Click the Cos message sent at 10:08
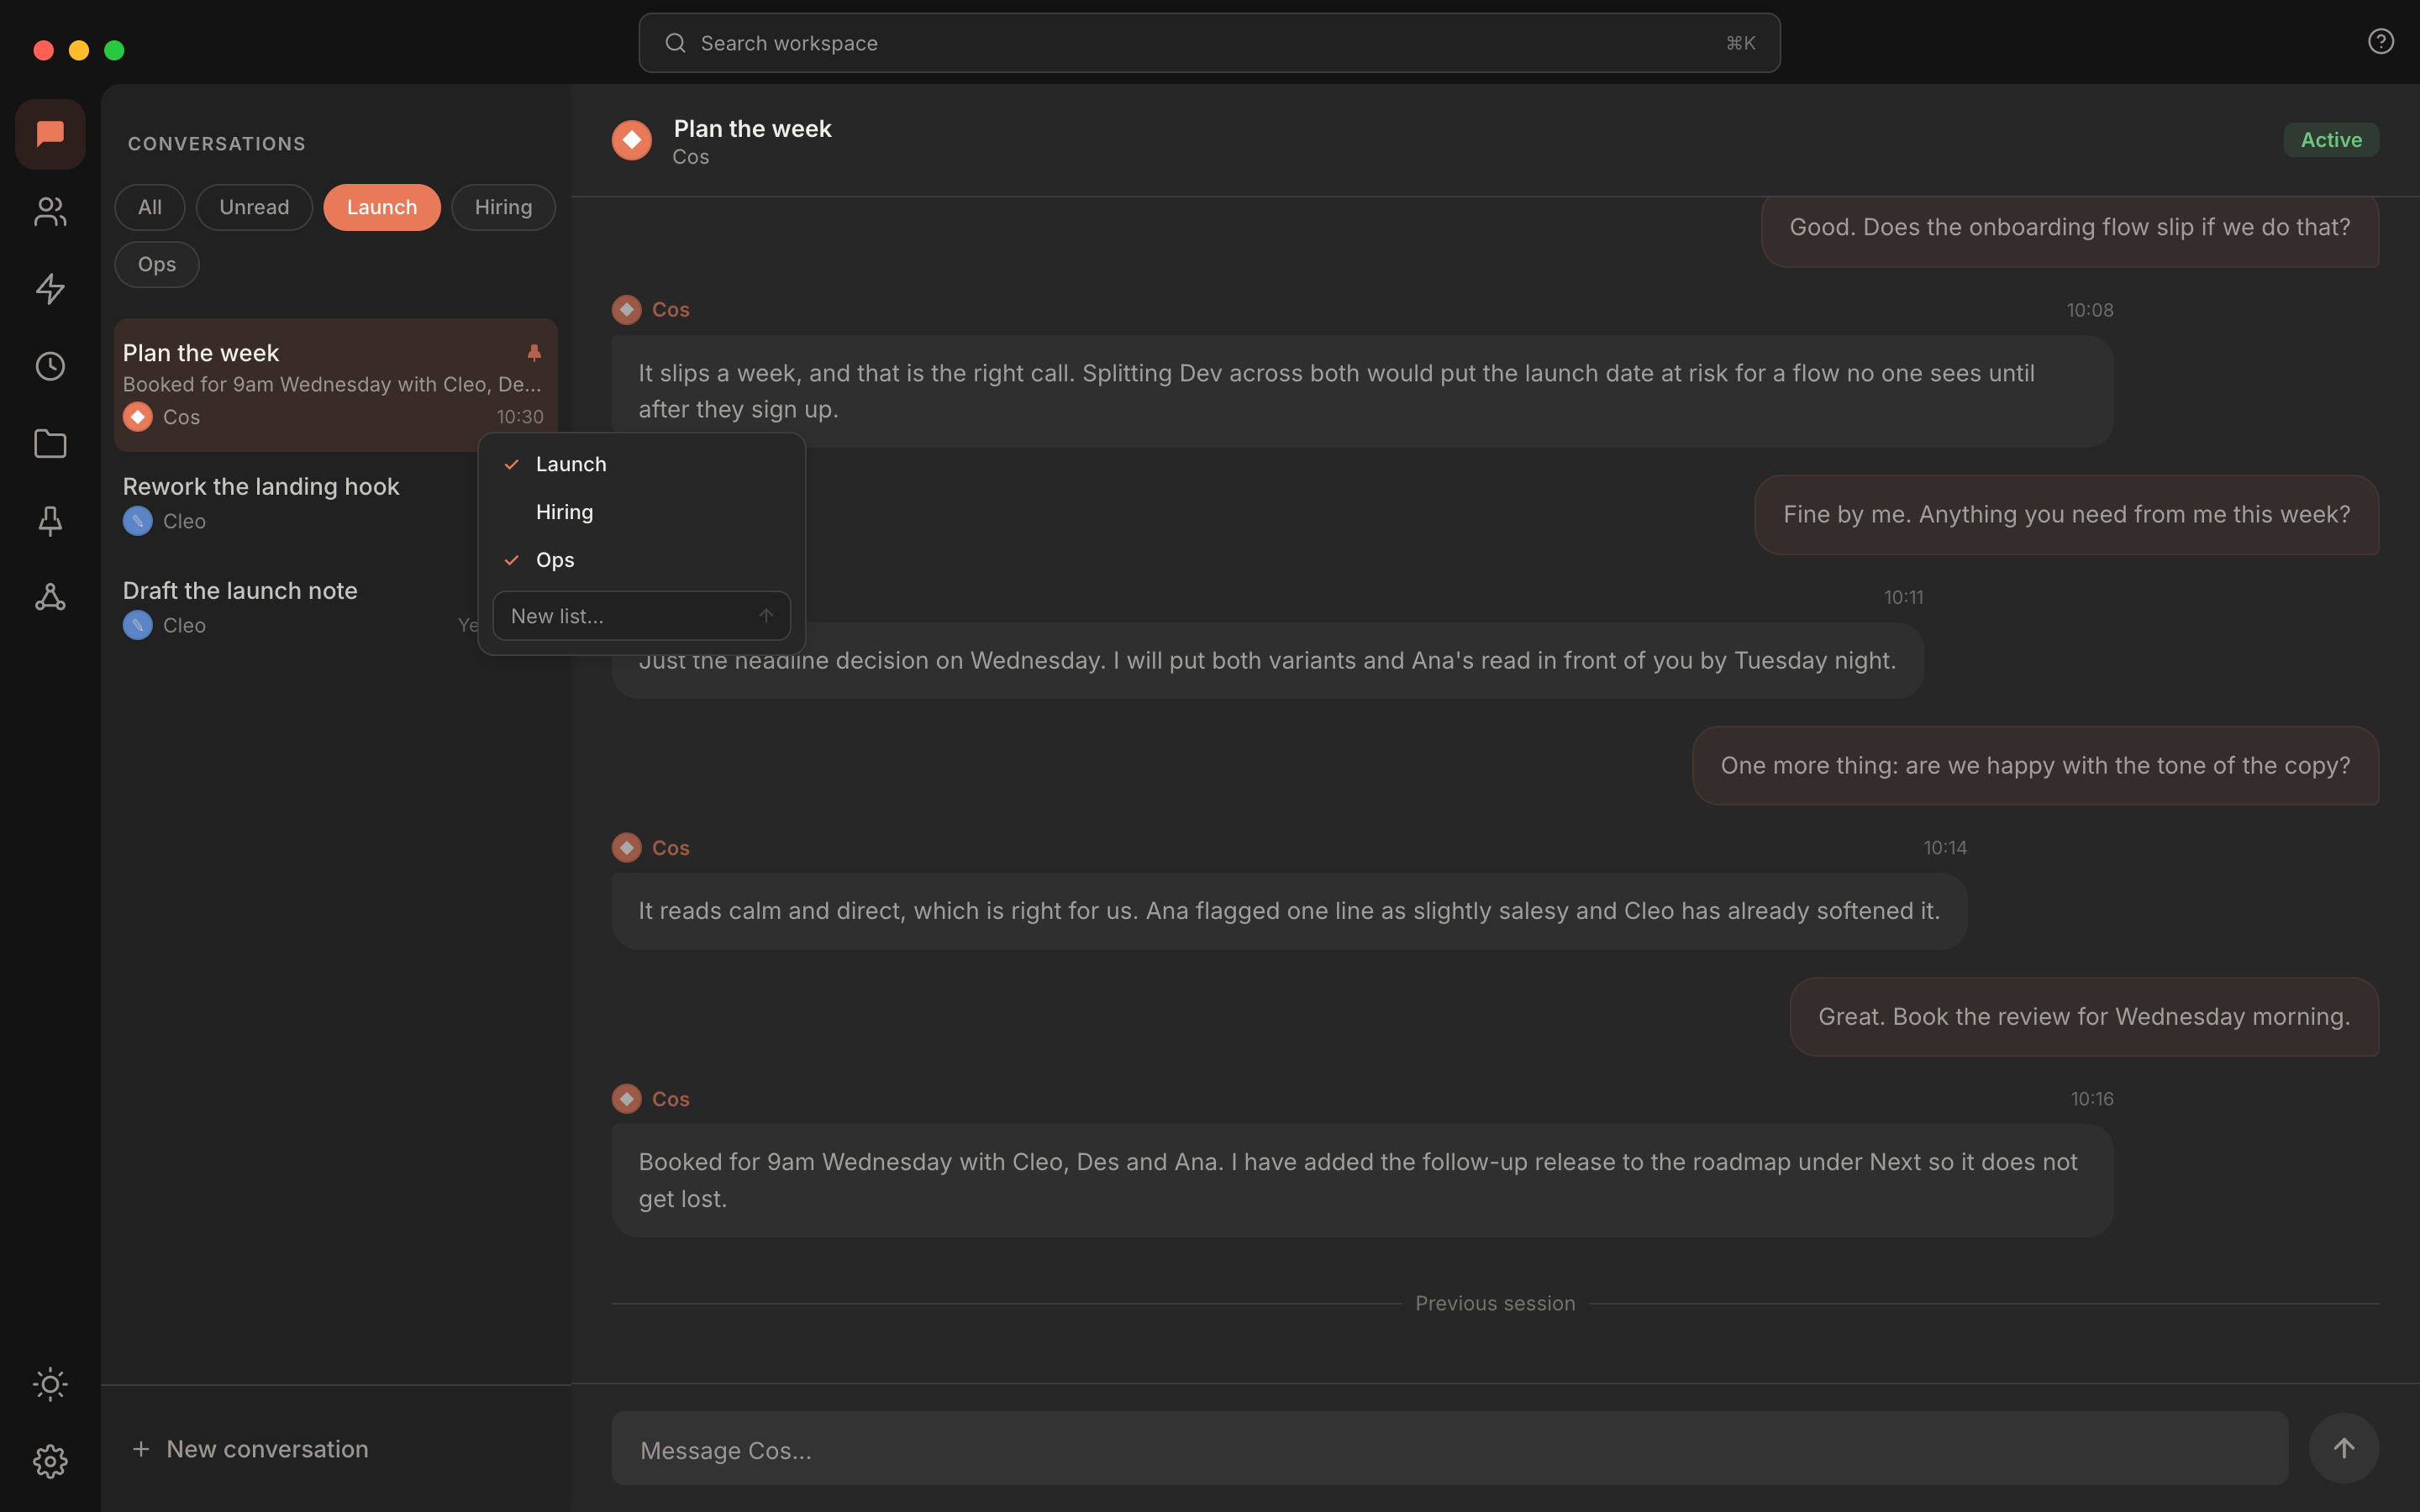2420x1512 pixels. tap(1362, 391)
